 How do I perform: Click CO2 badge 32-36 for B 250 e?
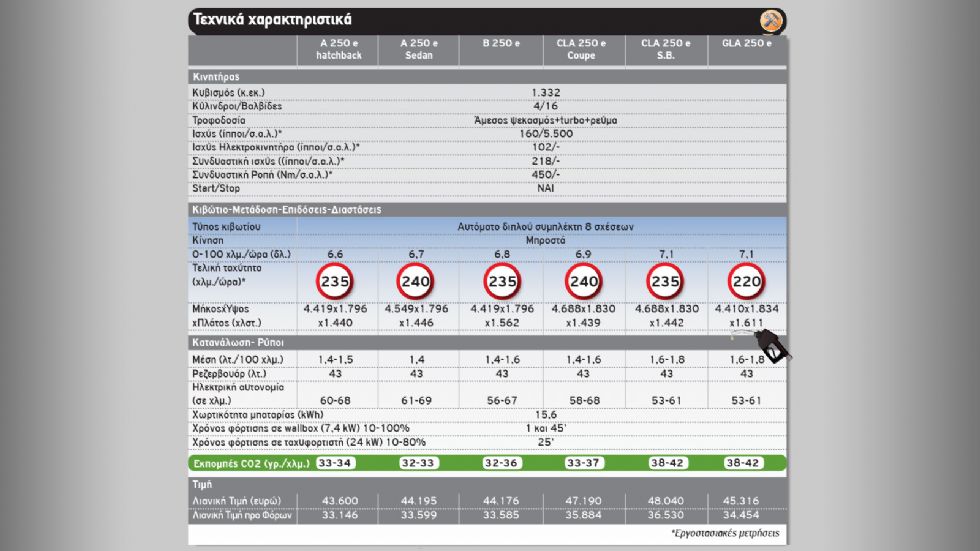[x=502, y=463]
